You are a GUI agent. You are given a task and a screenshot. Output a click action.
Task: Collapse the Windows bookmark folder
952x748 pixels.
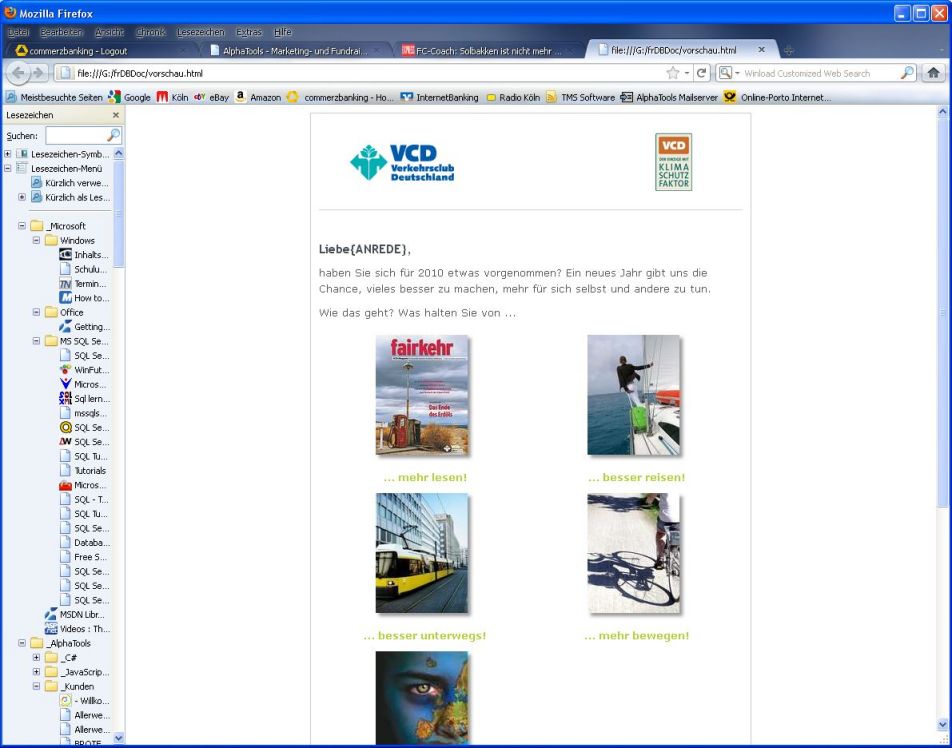tap(36, 240)
